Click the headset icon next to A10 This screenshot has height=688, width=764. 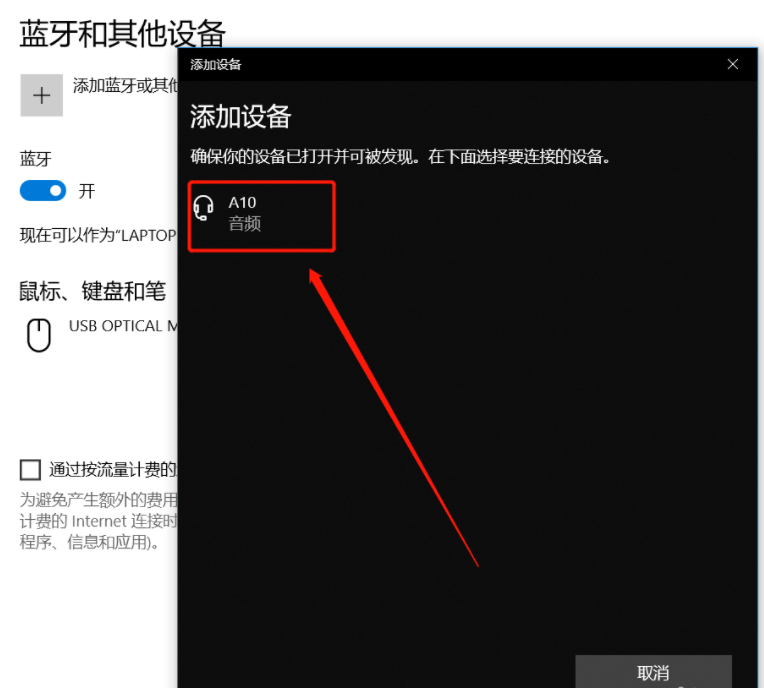203,208
